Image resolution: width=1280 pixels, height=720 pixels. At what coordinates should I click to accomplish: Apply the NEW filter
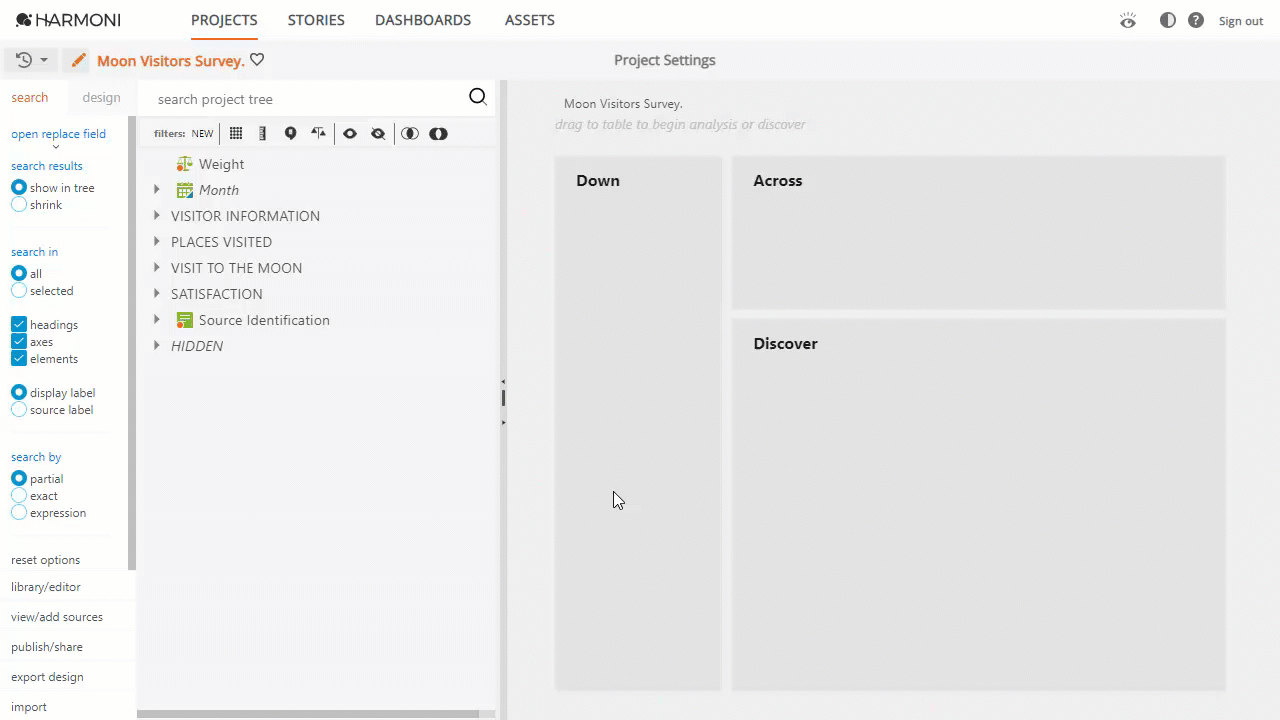[202, 133]
